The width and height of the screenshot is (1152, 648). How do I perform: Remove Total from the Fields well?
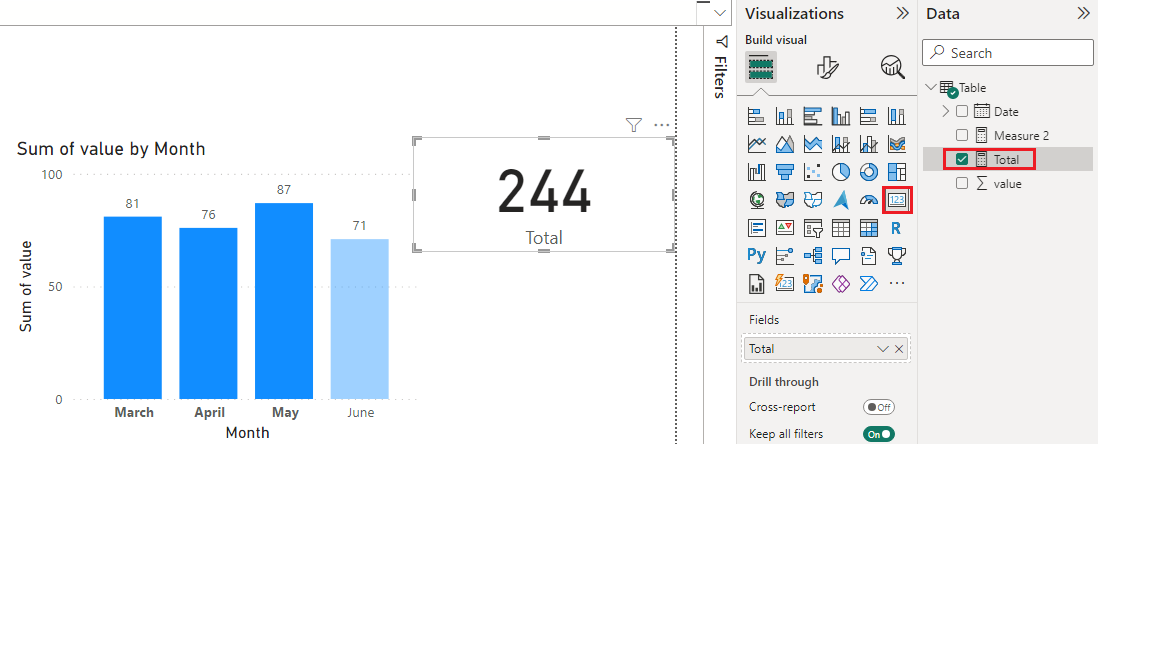coord(899,349)
